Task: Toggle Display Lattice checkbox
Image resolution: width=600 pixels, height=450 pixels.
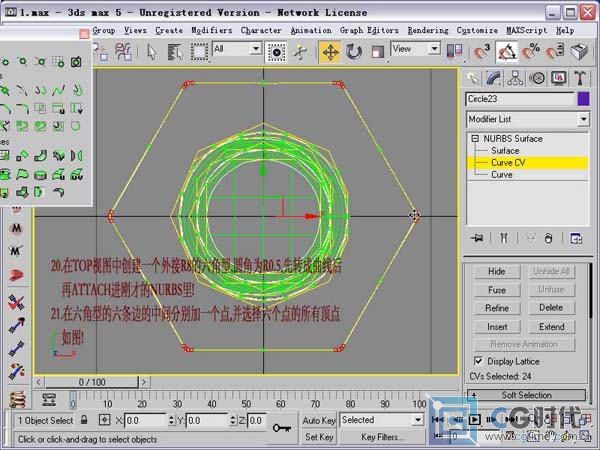Action: click(478, 361)
